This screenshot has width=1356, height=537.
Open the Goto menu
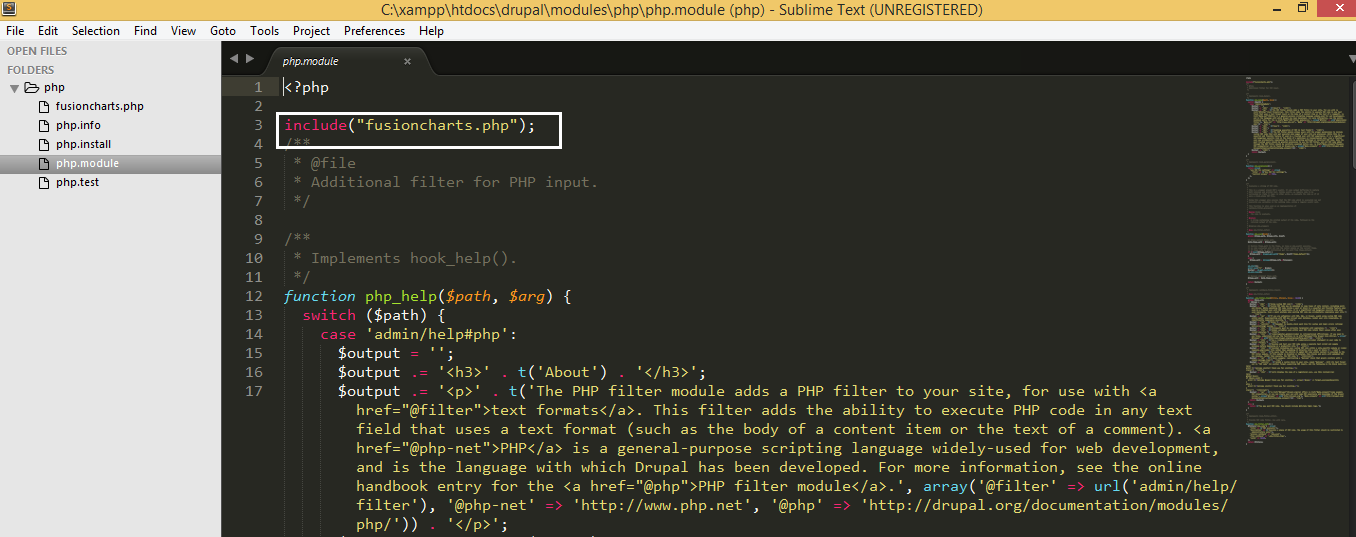[223, 31]
